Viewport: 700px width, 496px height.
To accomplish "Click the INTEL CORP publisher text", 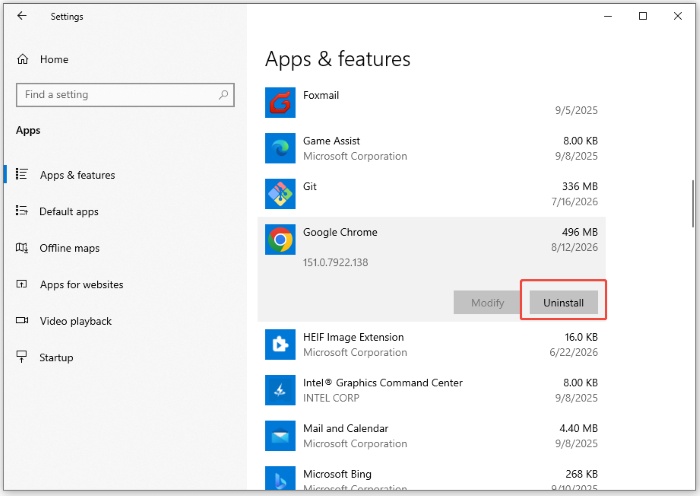I will pyautogui.click(x=331, y=398).
